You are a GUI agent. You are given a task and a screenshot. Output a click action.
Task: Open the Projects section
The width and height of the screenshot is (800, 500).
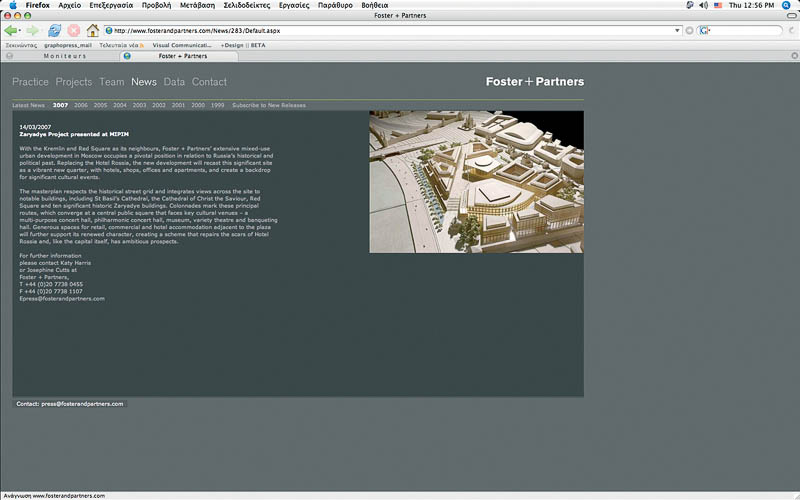pyautogui.click(x=74, y=82)
